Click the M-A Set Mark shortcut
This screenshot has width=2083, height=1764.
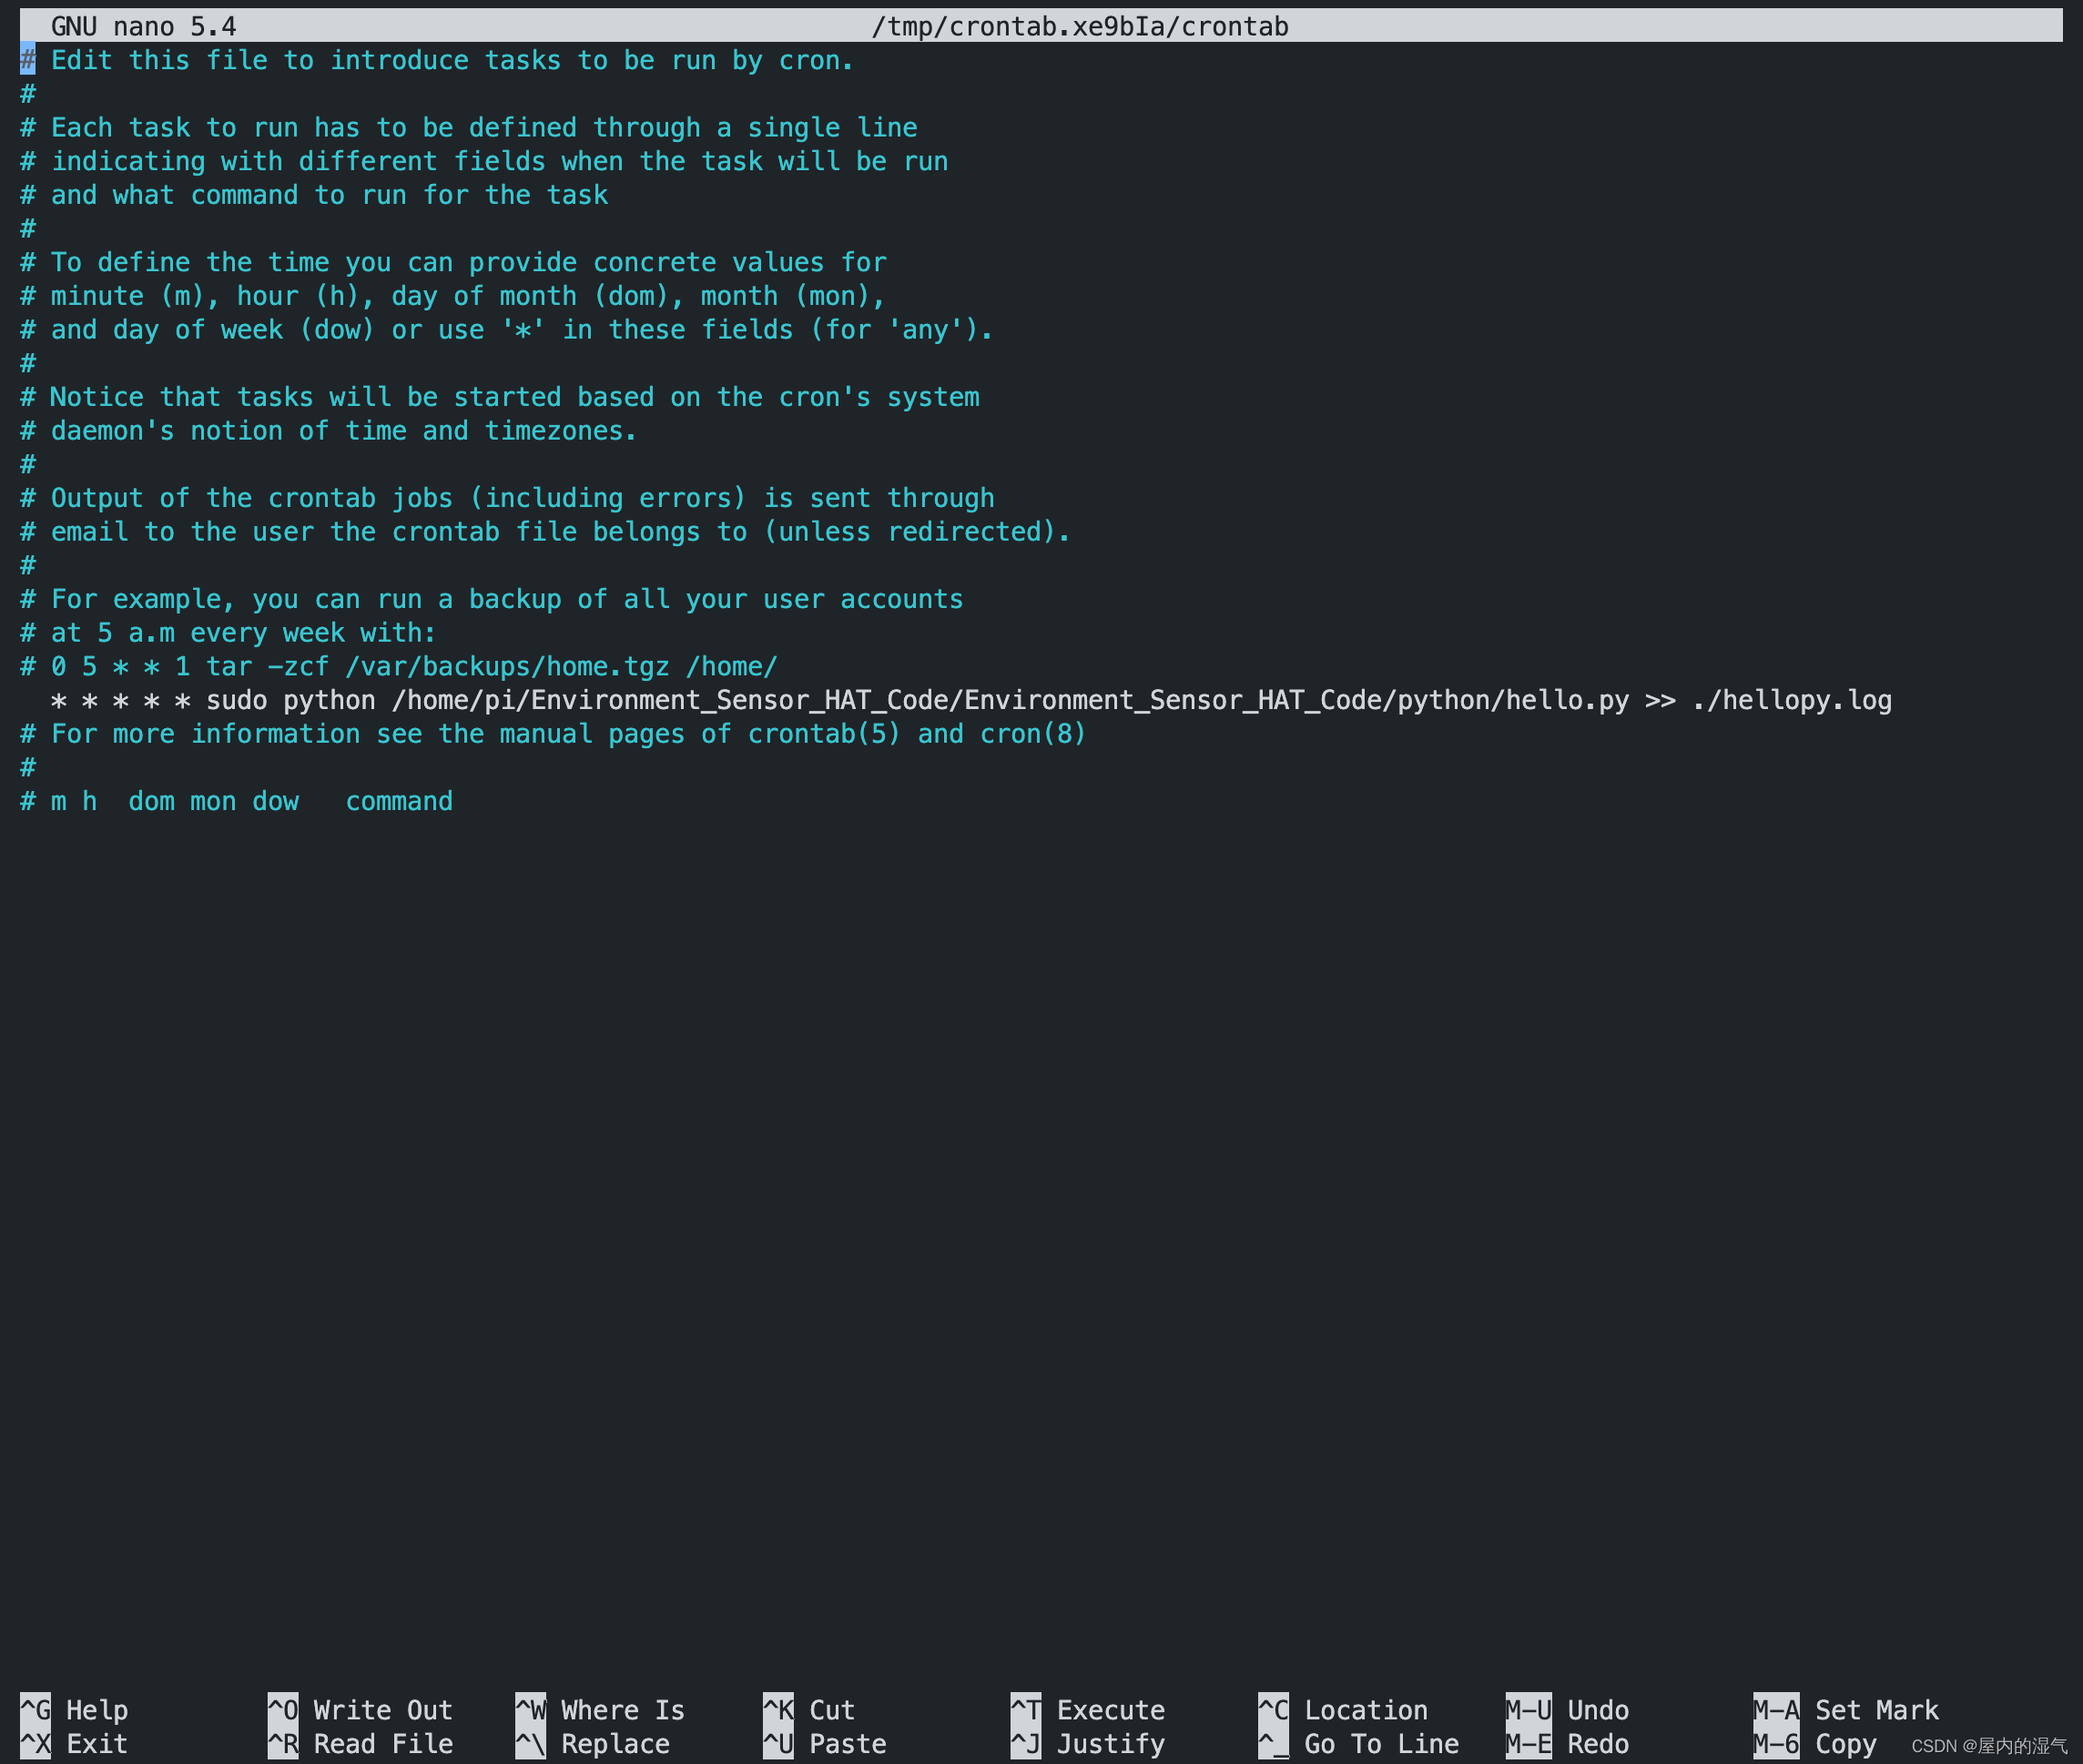pyautogui.click(x=1846, y=1710)
